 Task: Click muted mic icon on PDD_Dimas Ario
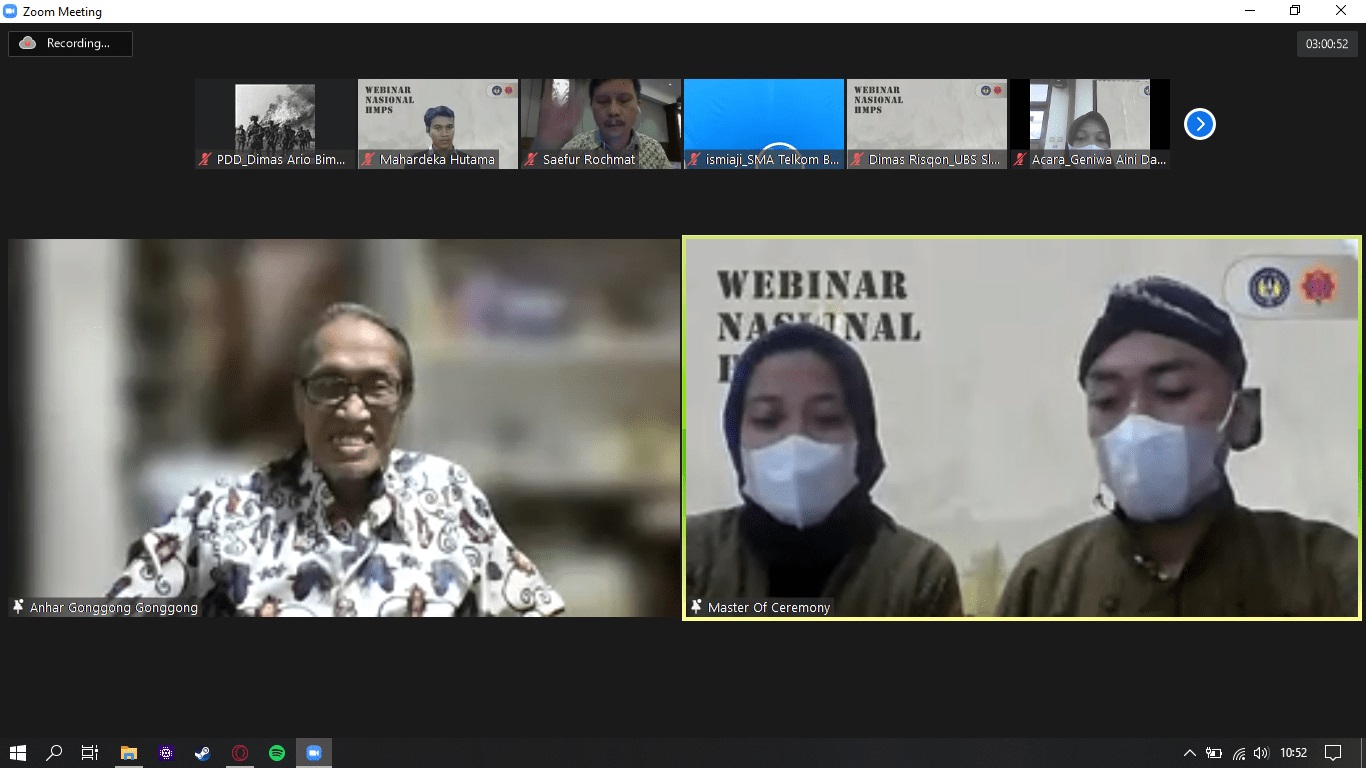(x=205, y=159)
